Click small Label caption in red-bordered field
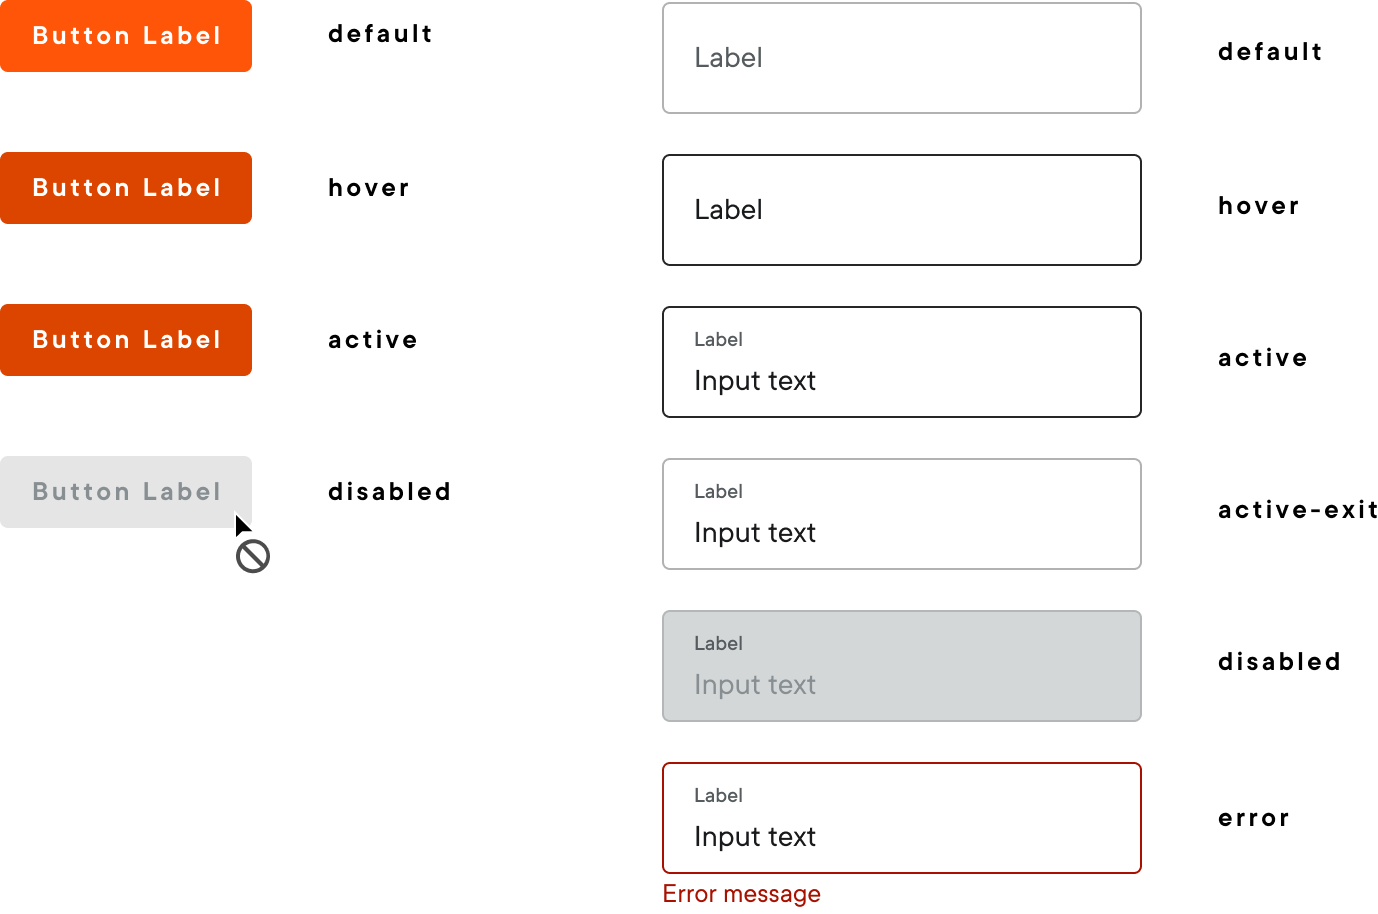The image size is (1378, 914). pyautogui.click(x=718, y=796)
